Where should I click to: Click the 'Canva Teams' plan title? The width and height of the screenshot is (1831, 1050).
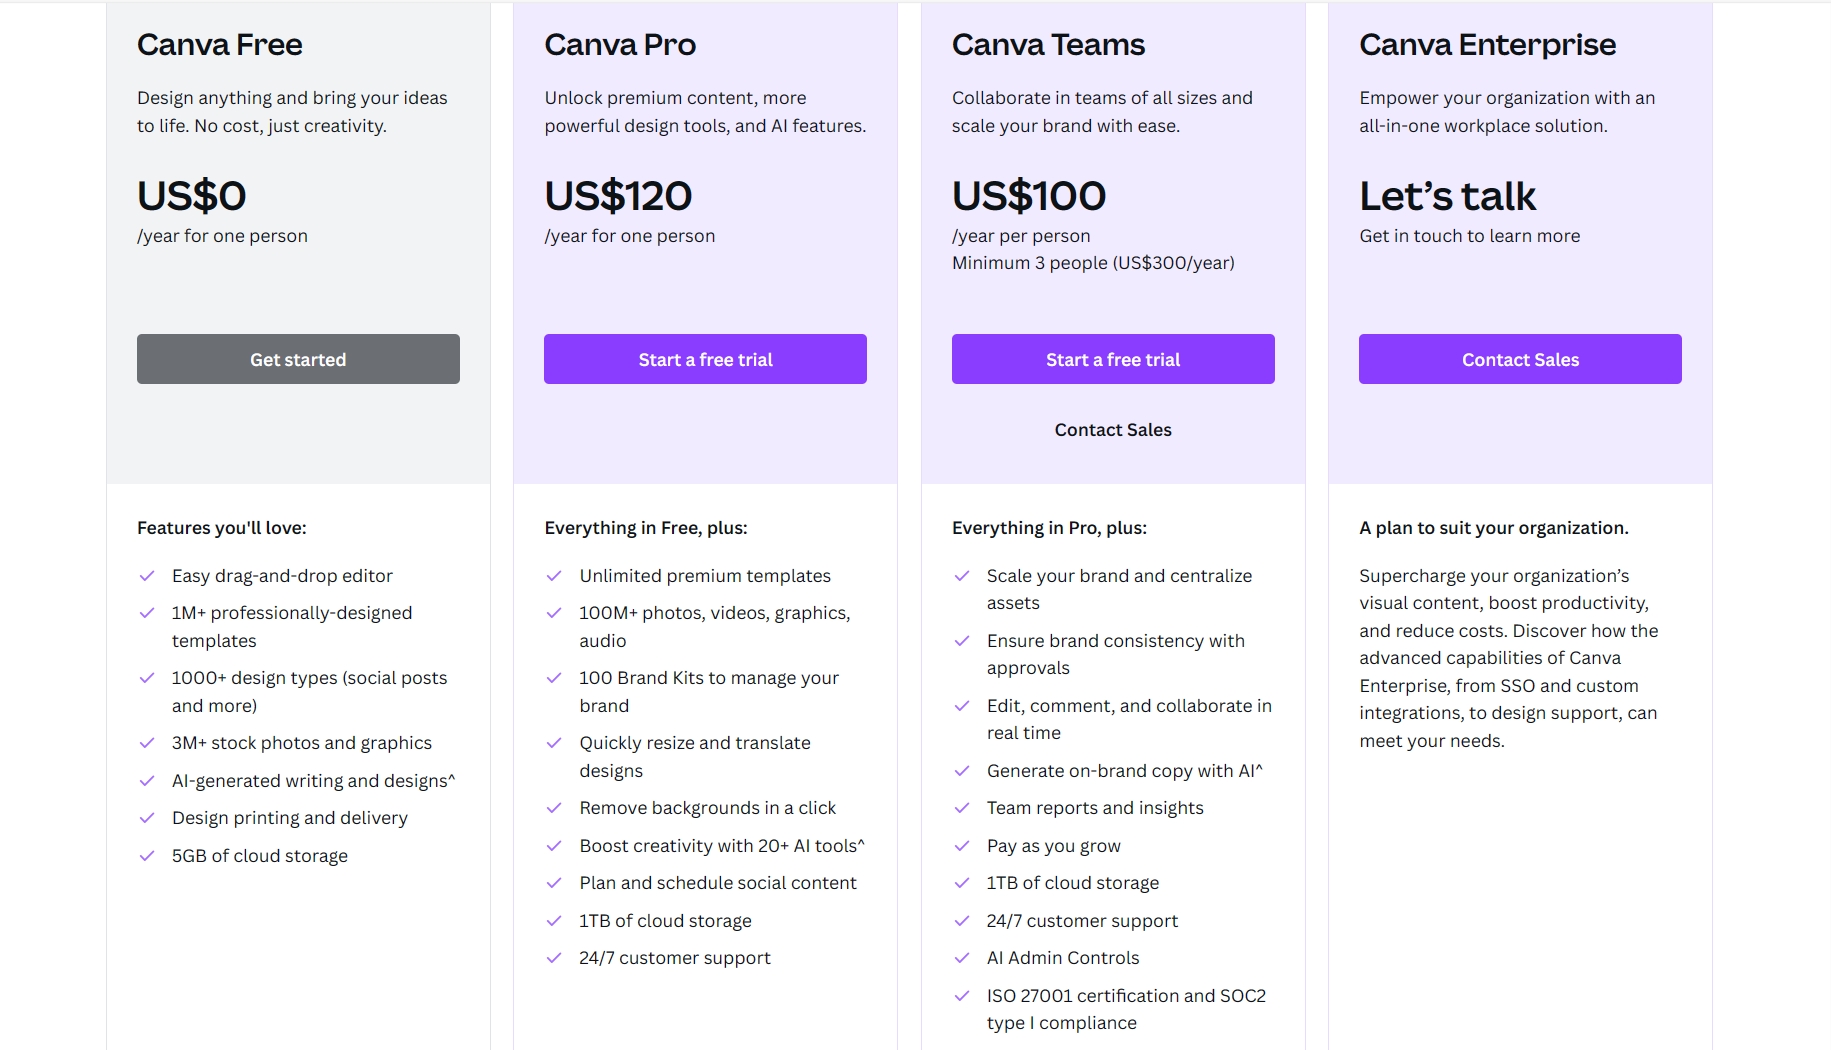1048,44
